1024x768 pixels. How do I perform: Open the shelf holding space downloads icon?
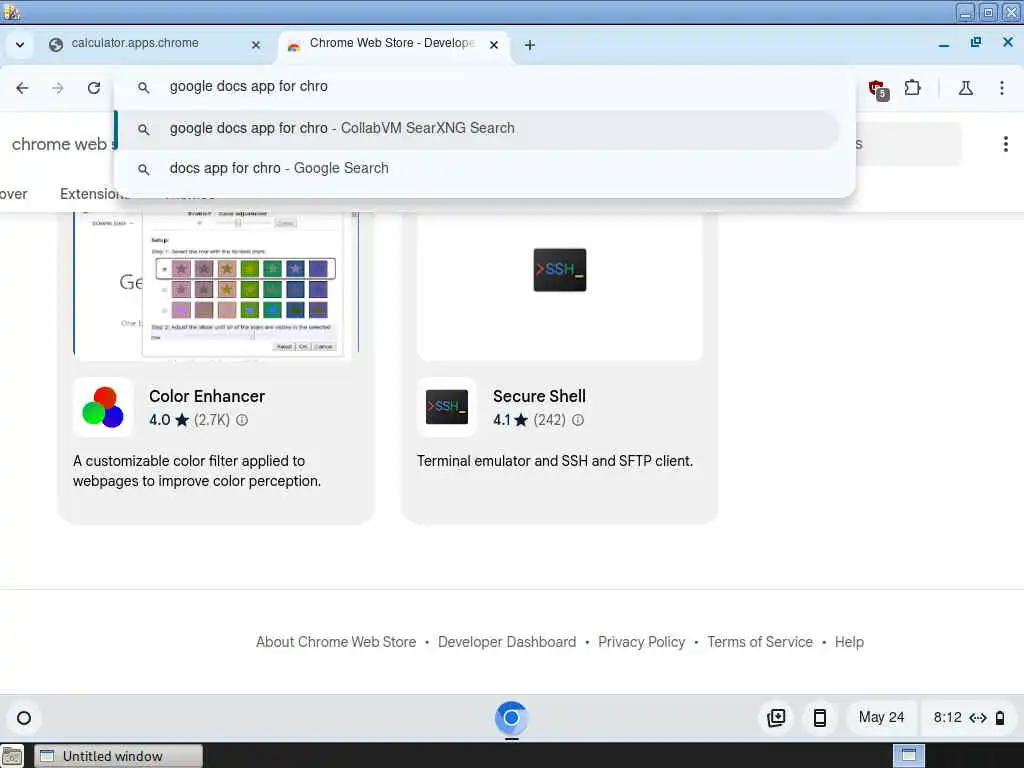pos(776,718)
